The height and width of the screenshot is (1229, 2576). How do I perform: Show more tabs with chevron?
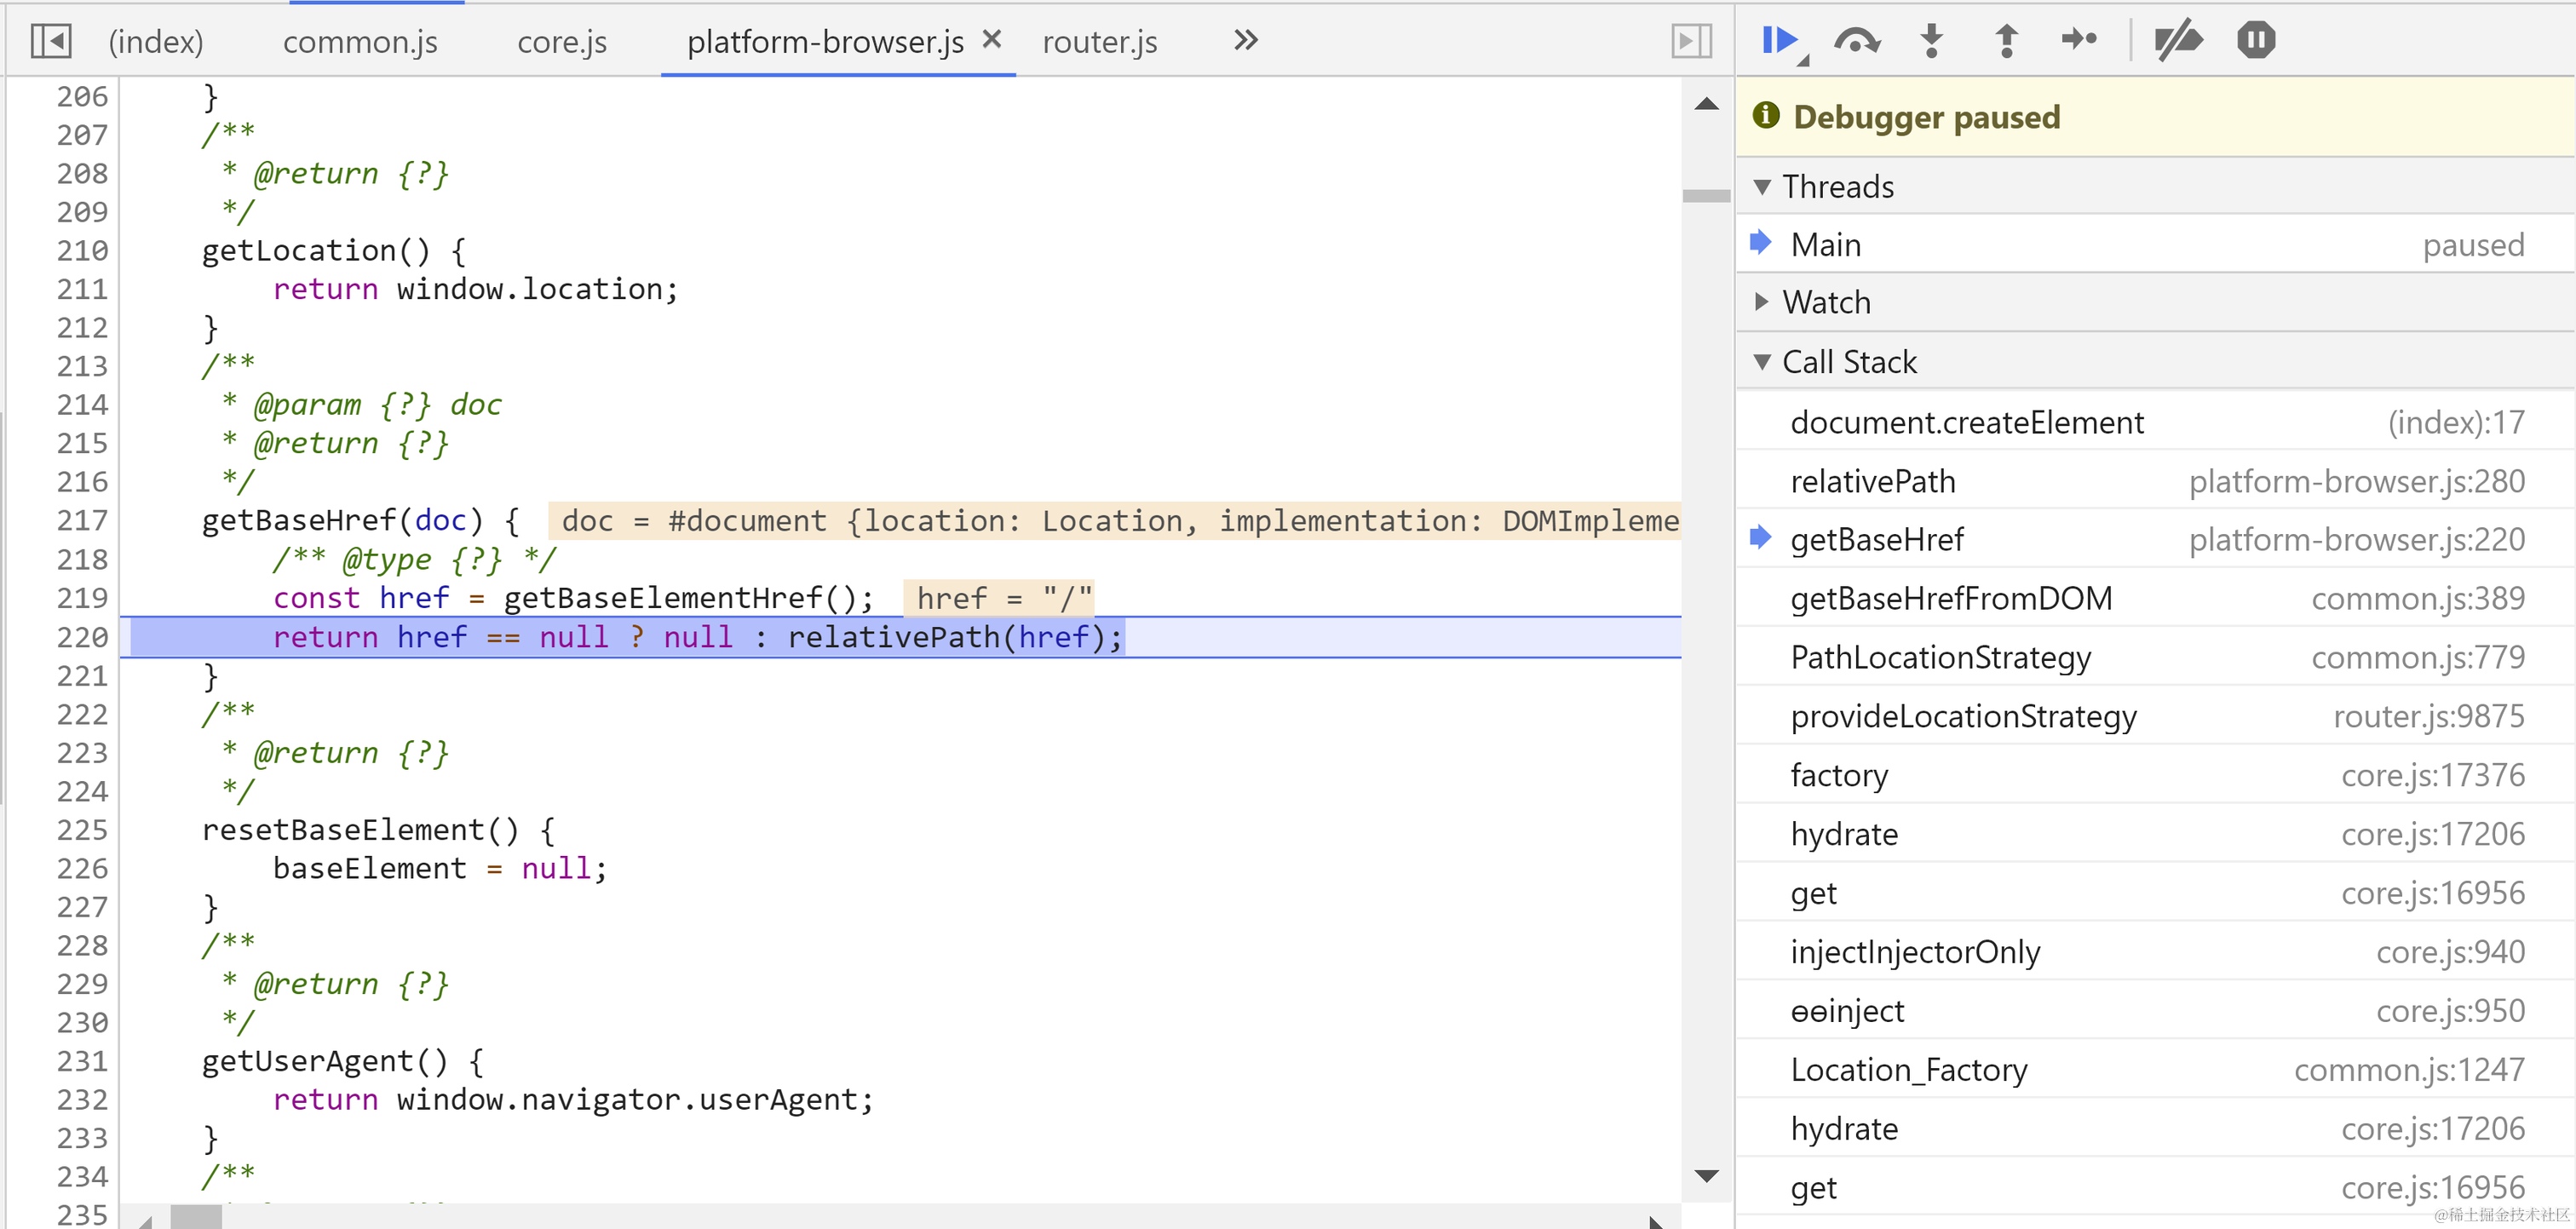[1245, 41]
